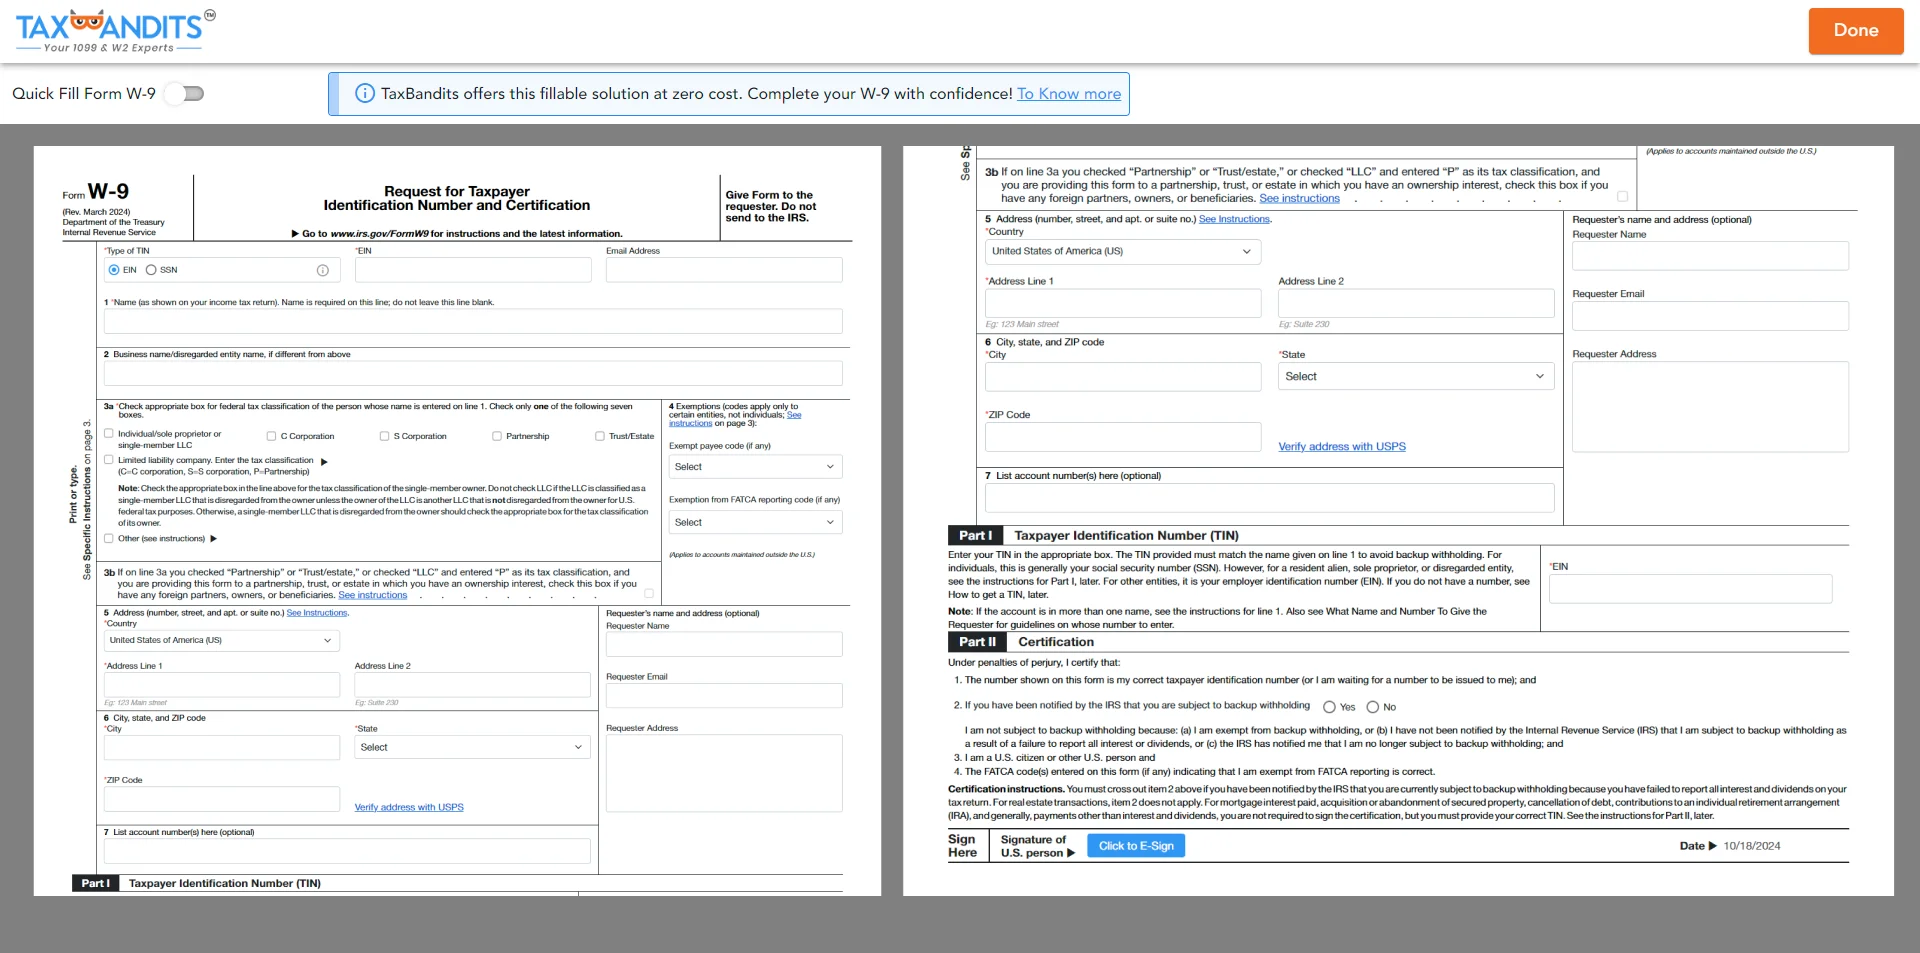The image size is (1920, 953).
Task: Click the info icon in the zero cost banner
Action: [363, 93]
